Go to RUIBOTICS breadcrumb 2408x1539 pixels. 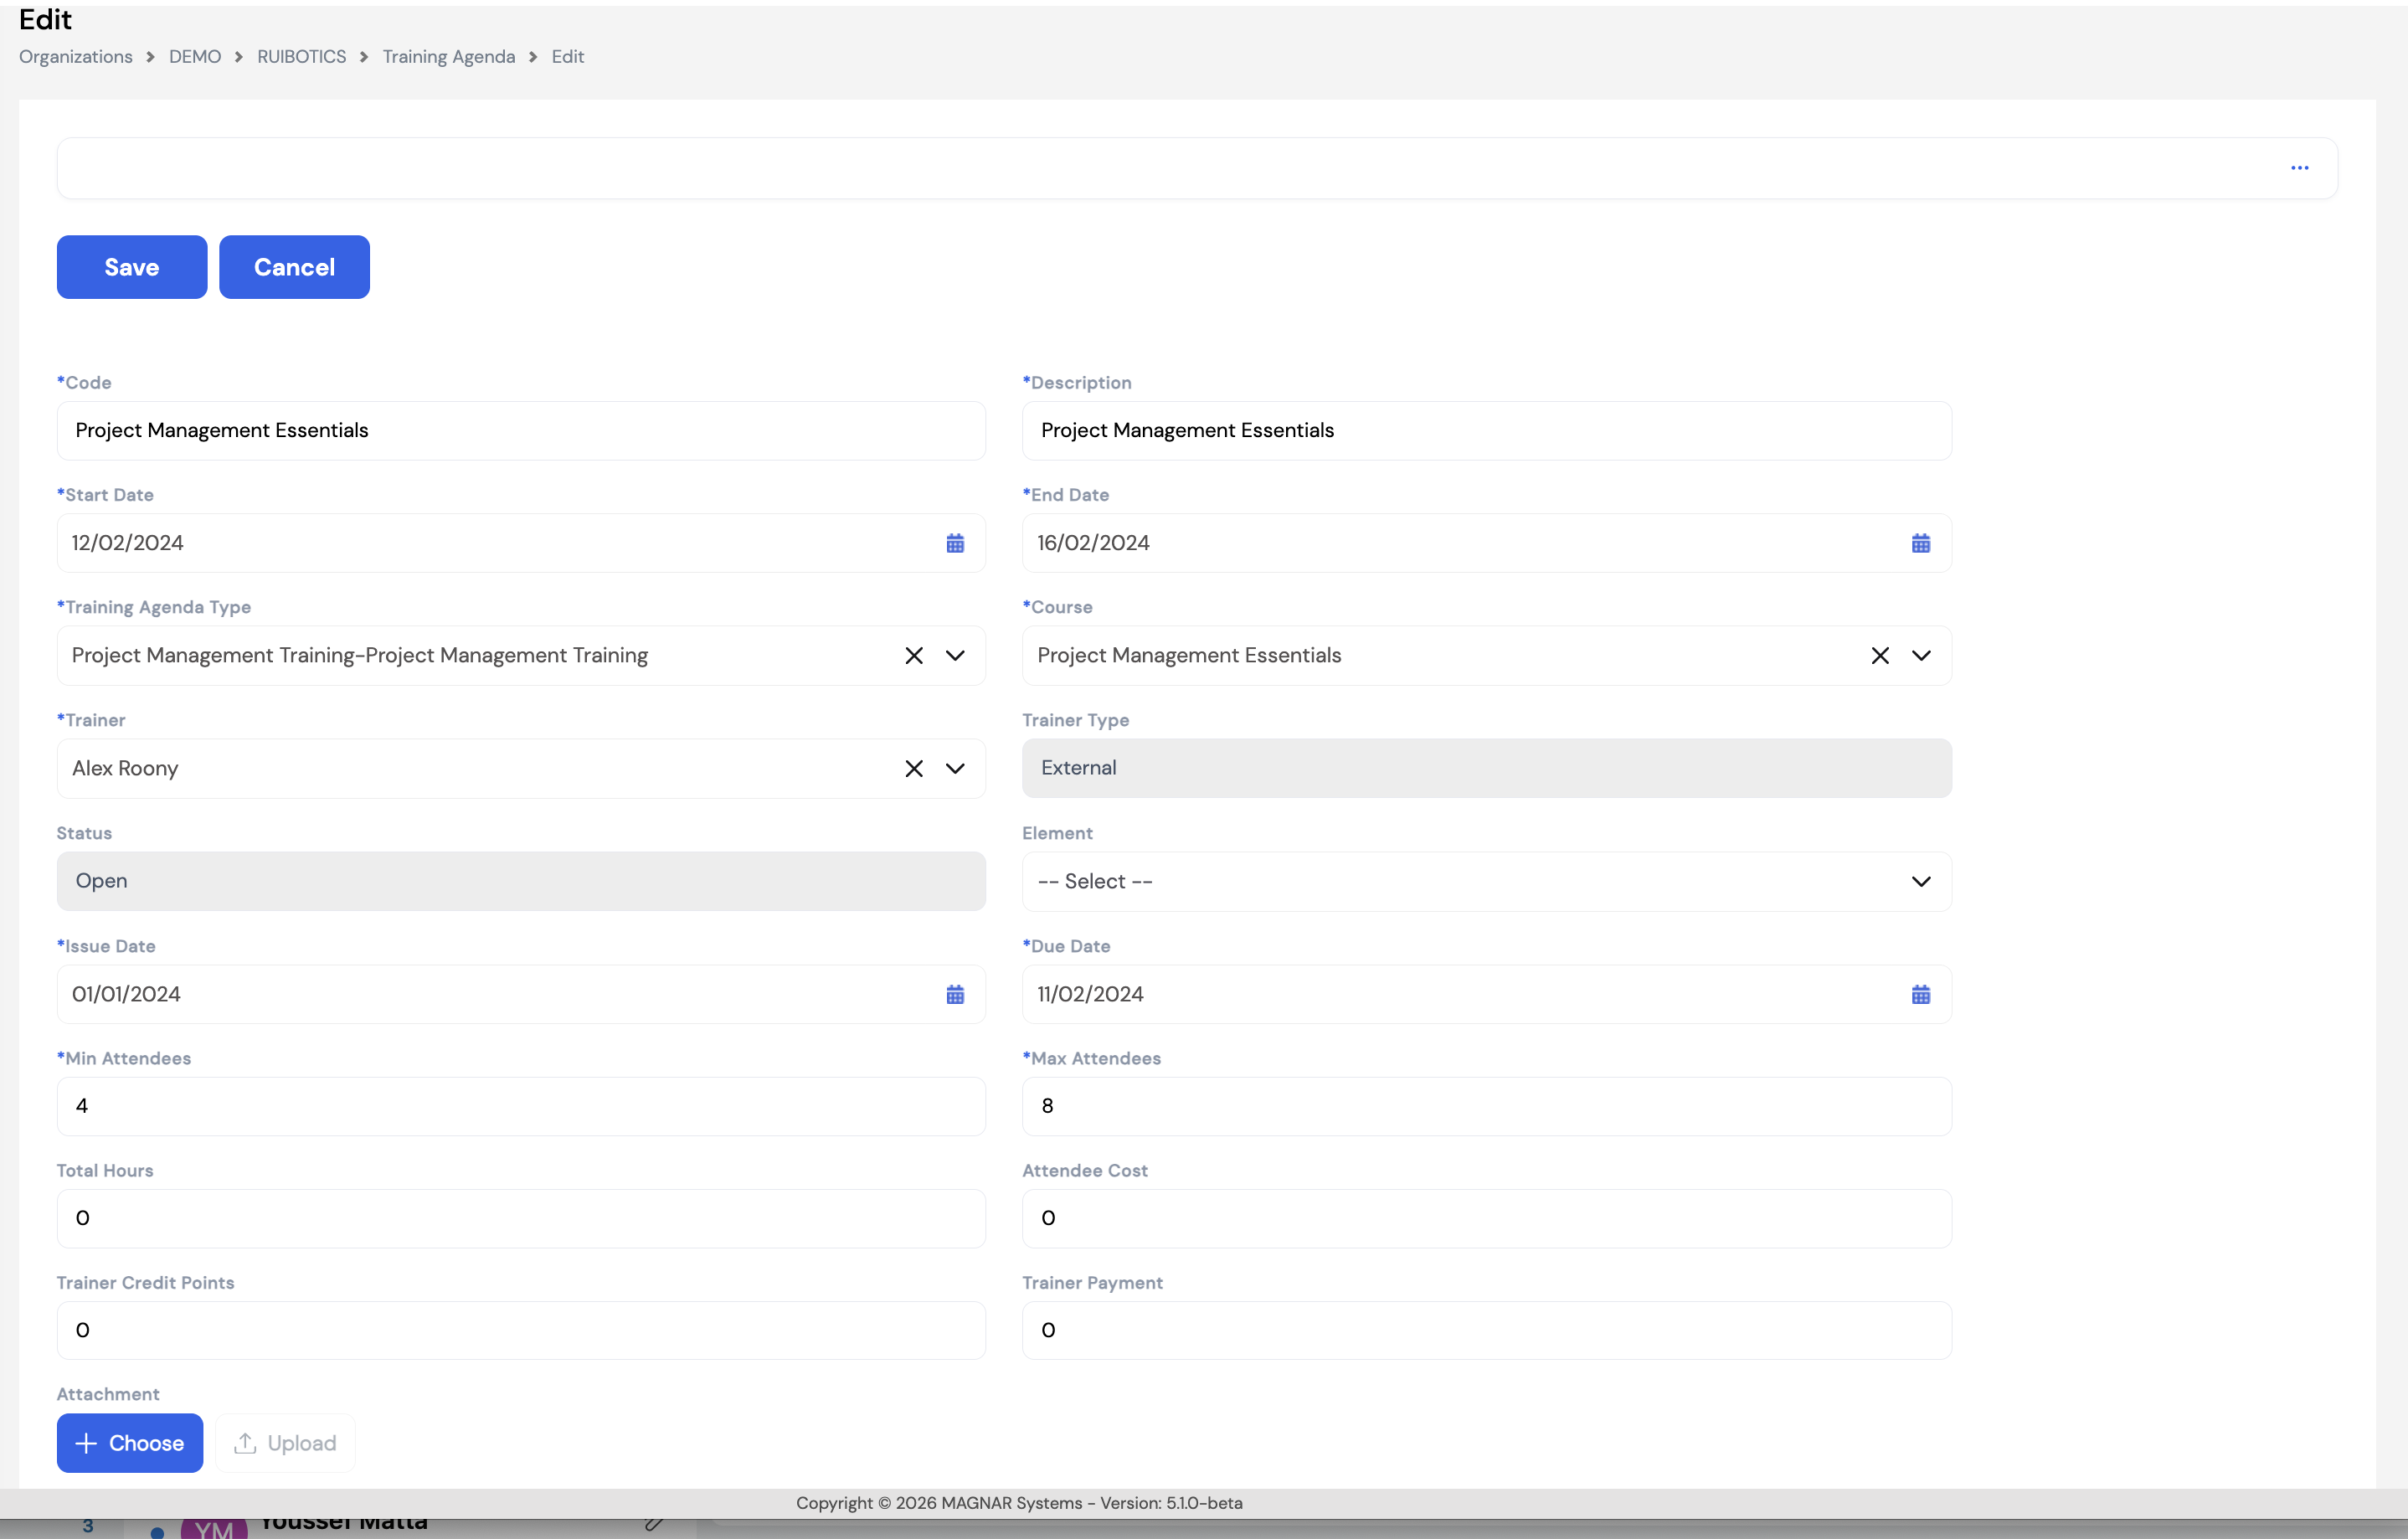[x=302, y=57]
